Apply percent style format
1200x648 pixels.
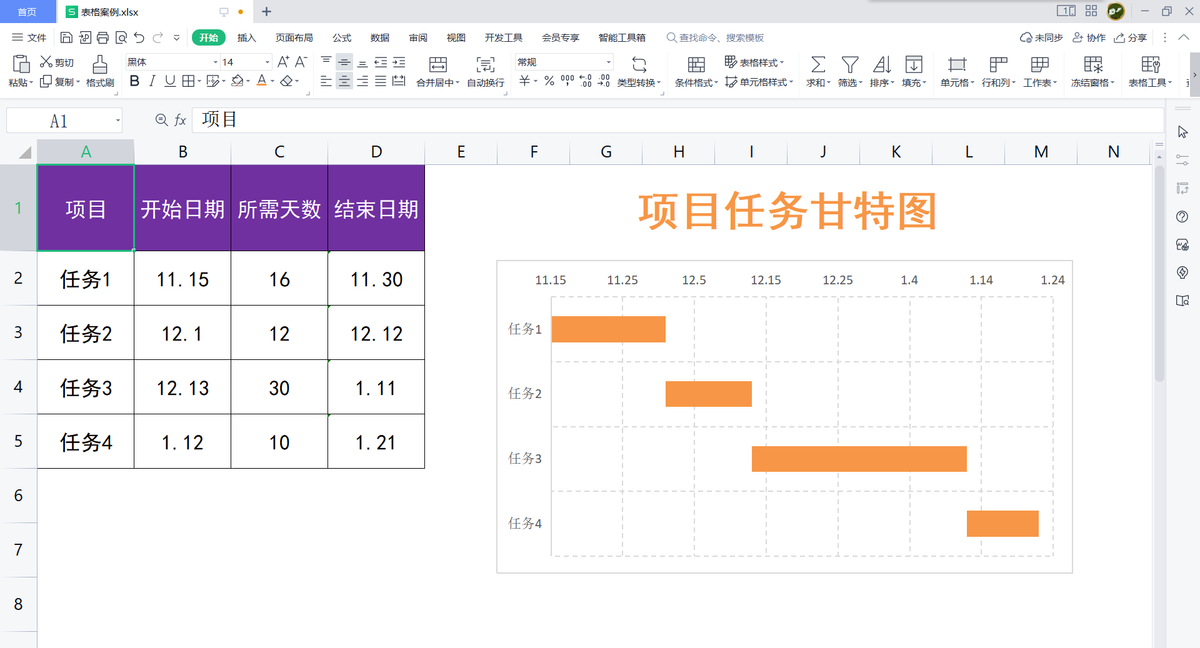549,81
